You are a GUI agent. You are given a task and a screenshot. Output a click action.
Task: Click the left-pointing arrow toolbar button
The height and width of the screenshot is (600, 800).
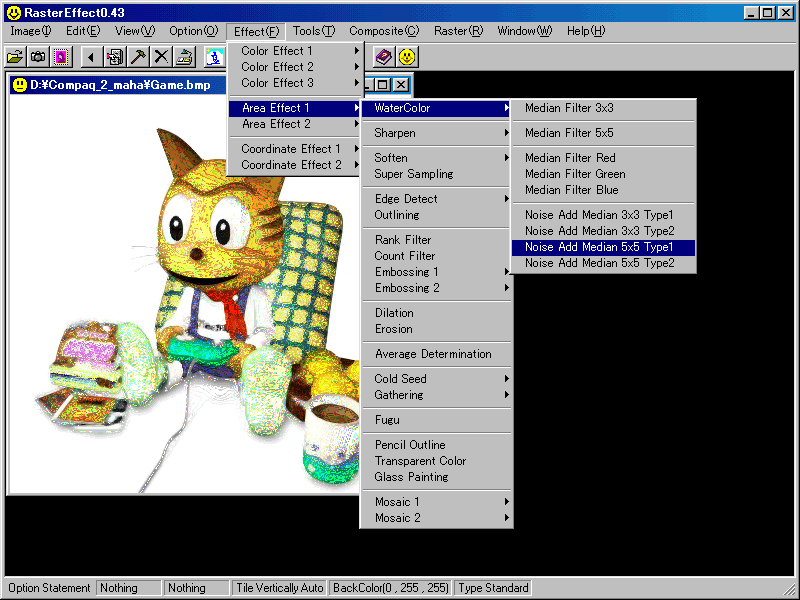[x=91, y=57]
